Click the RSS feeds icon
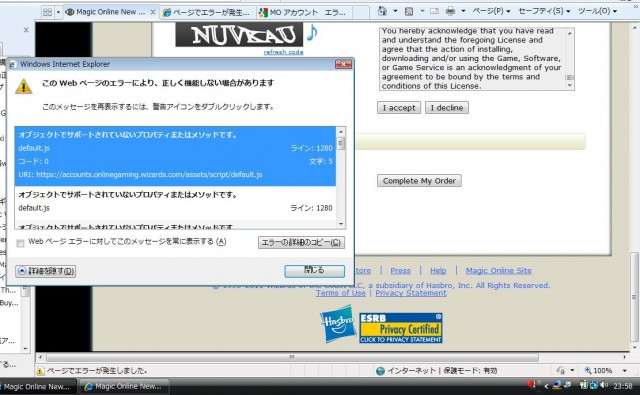 click(409, 11)
